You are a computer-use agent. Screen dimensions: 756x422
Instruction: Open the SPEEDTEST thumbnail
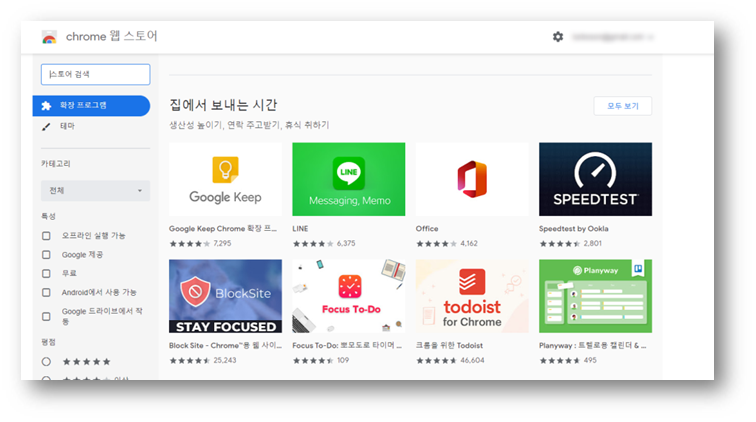coord(595,179)
